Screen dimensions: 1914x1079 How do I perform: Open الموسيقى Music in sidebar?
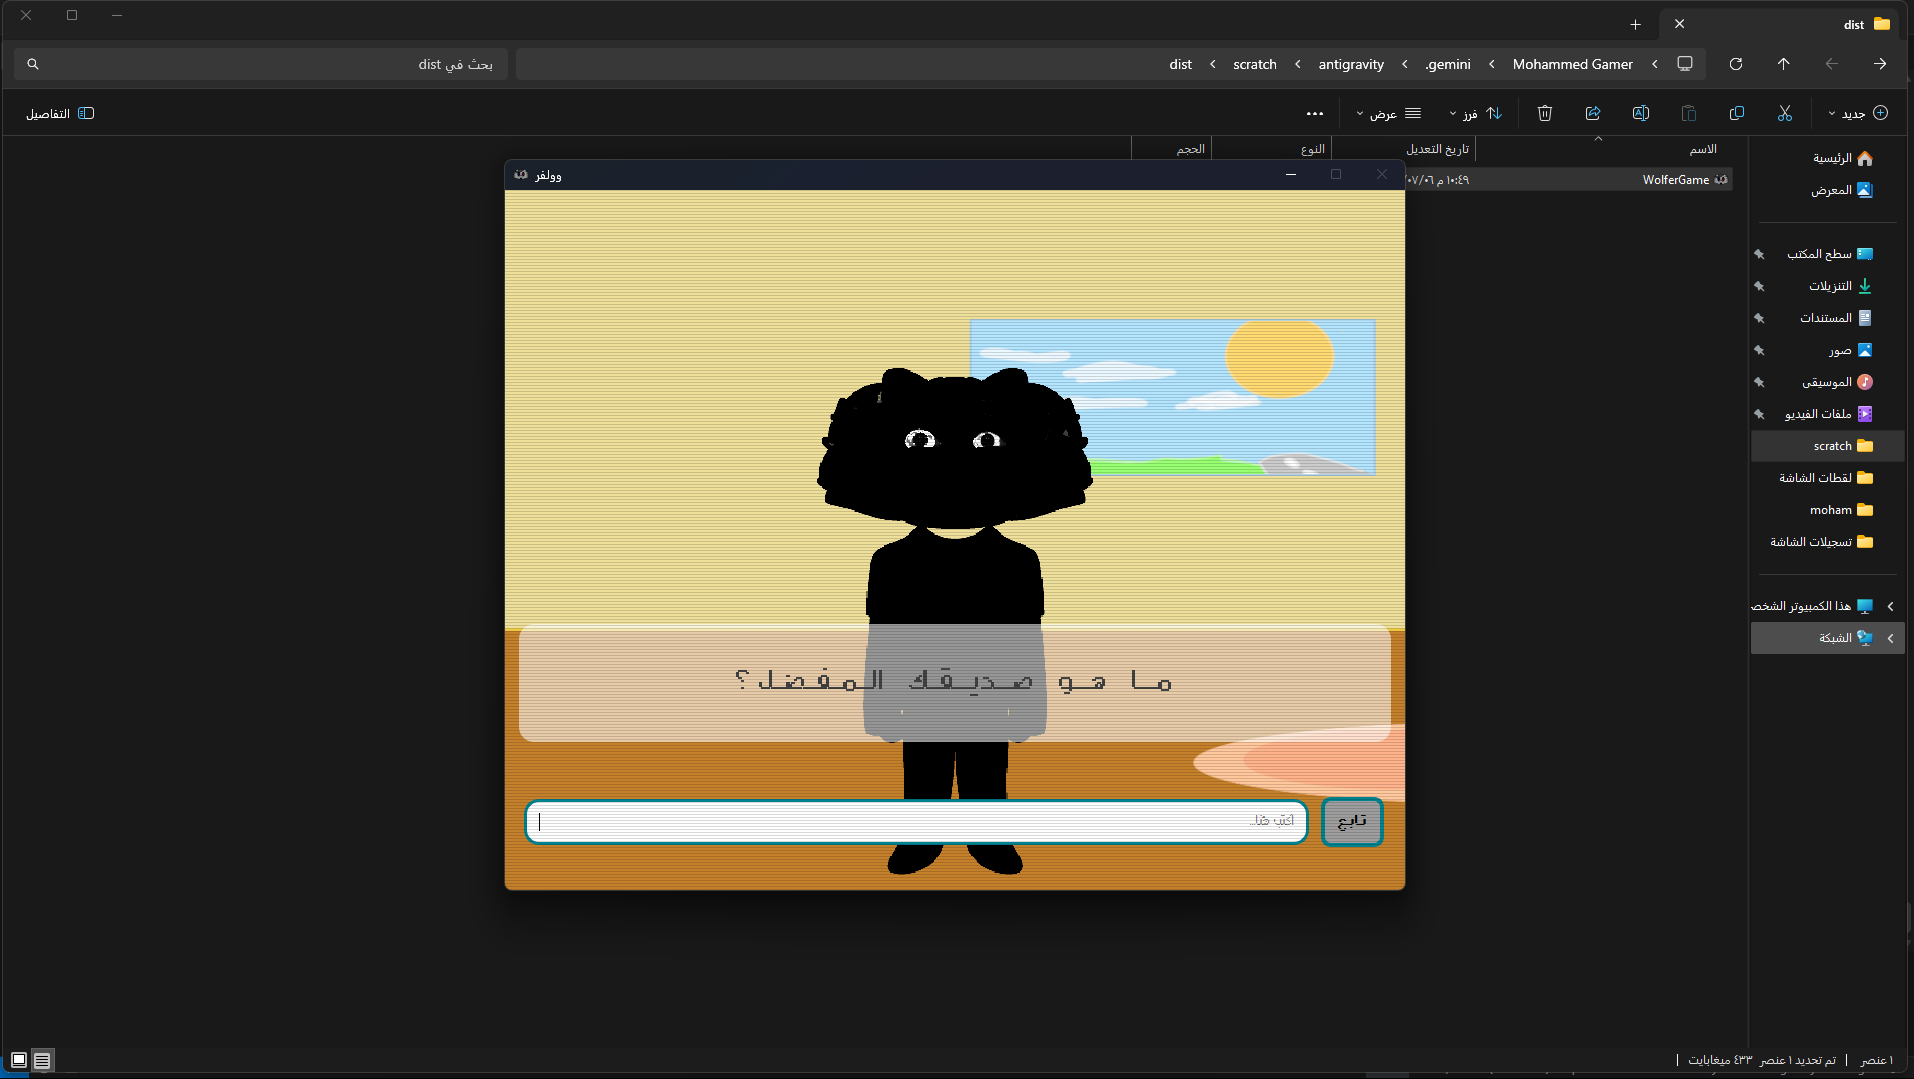[x=1837, y=382]
